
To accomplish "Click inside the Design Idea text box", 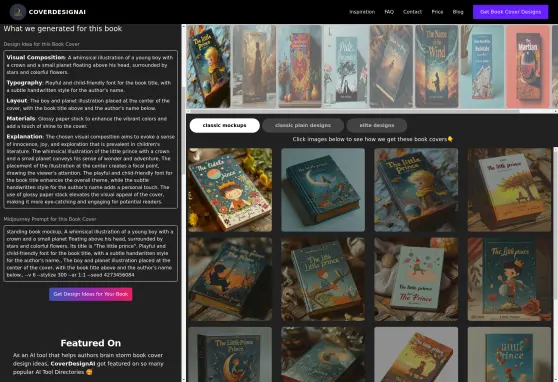I will pyautogui.click(x=90, y=129).
